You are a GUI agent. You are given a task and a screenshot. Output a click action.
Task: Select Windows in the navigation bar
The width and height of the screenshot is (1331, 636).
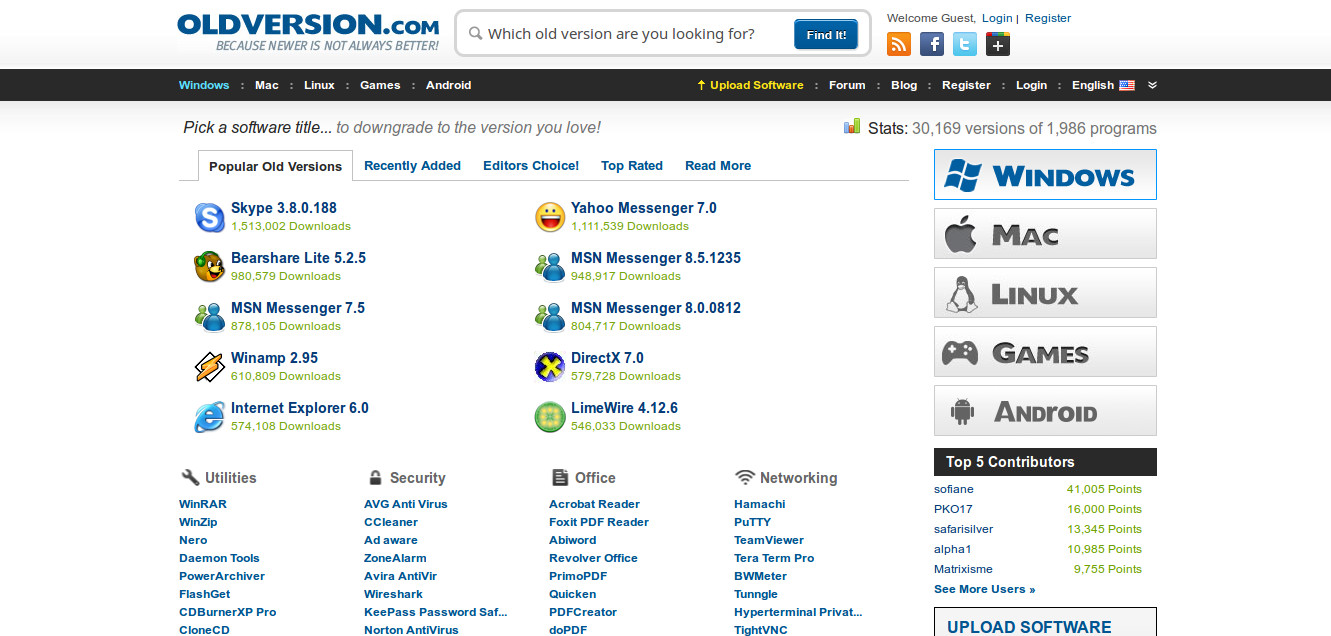pos(204,85)
